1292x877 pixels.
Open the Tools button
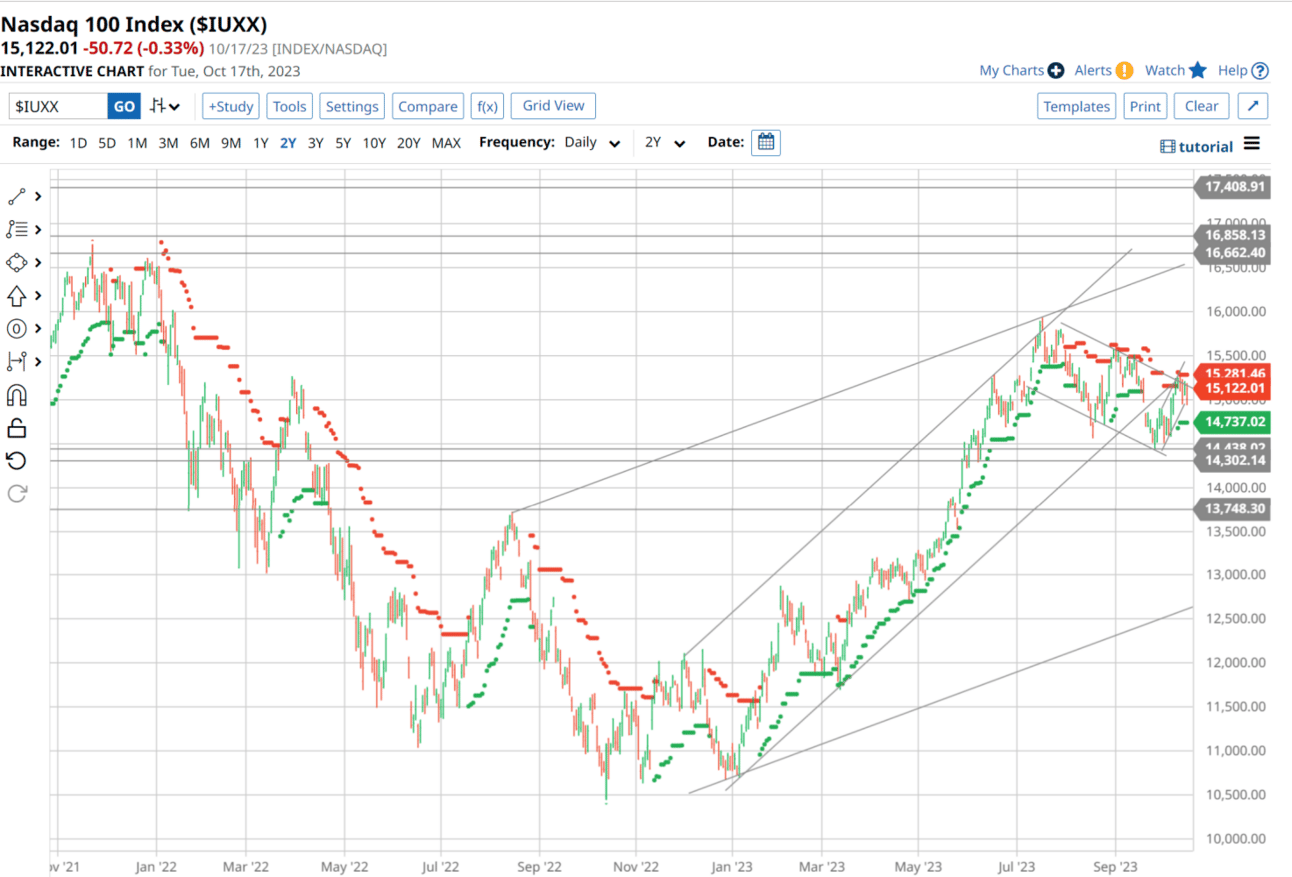(290, 106)
